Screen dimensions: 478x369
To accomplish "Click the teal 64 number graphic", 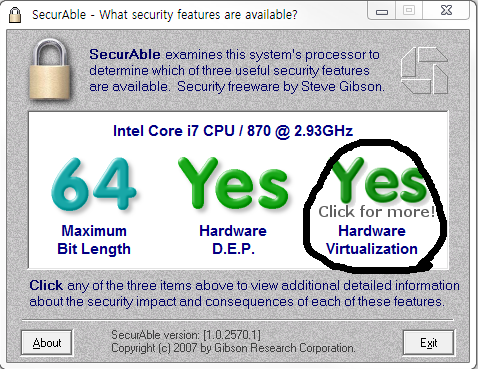I will tap(94, 184).
